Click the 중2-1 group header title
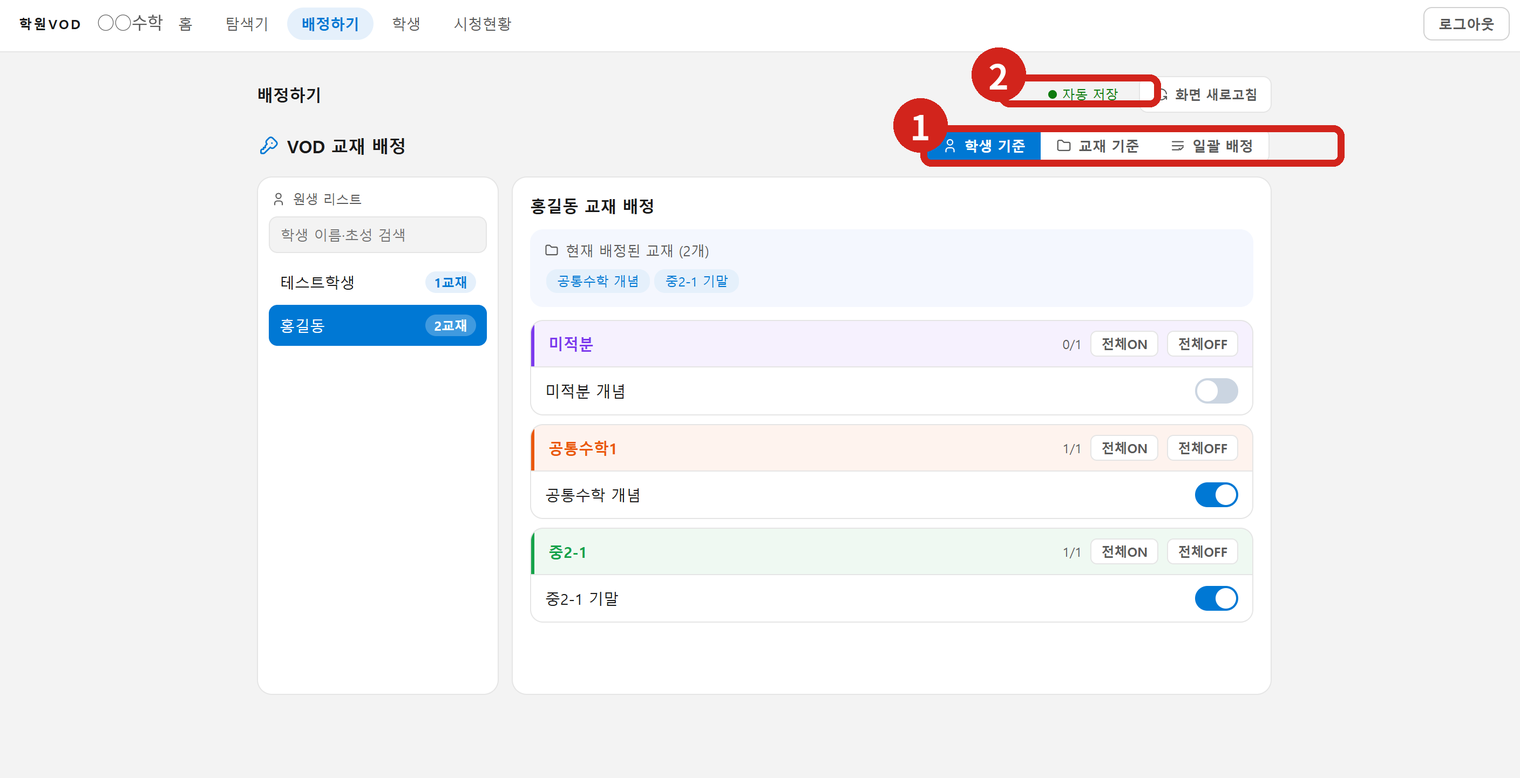1520x778 pixels. click(x=567, y=552)
